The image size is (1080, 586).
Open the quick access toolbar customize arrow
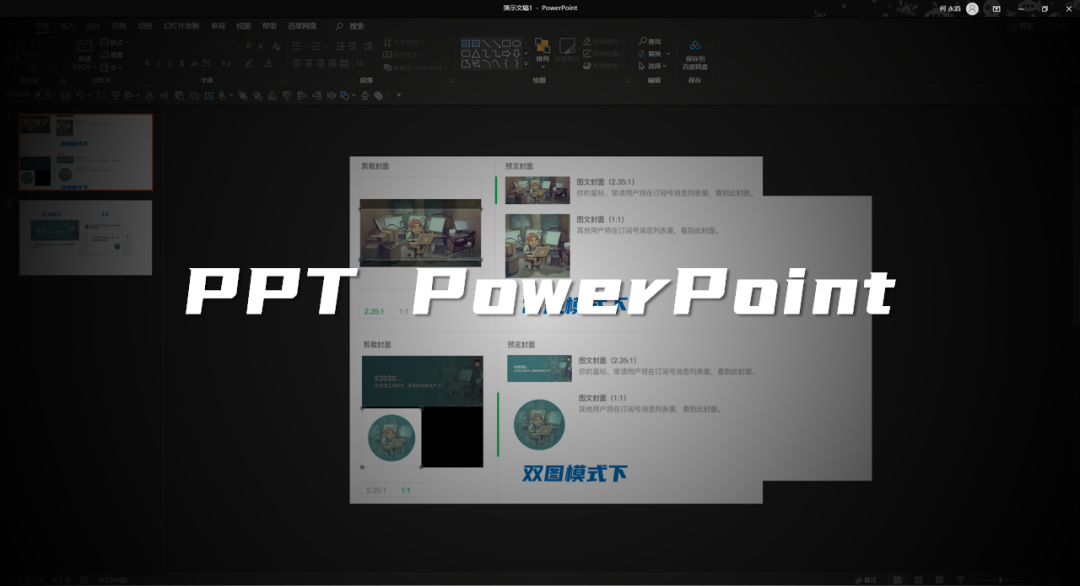398,96
